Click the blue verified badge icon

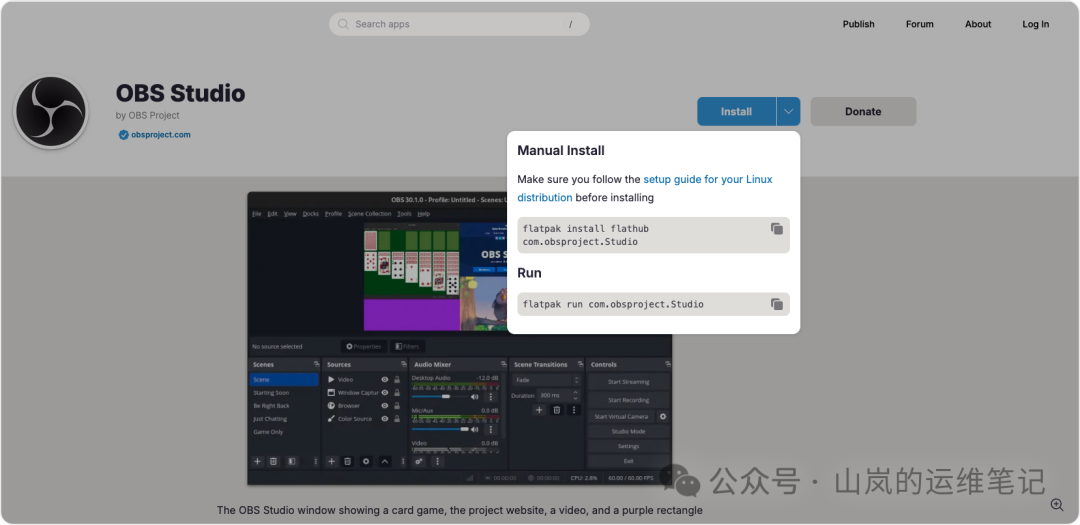point(123,135)
